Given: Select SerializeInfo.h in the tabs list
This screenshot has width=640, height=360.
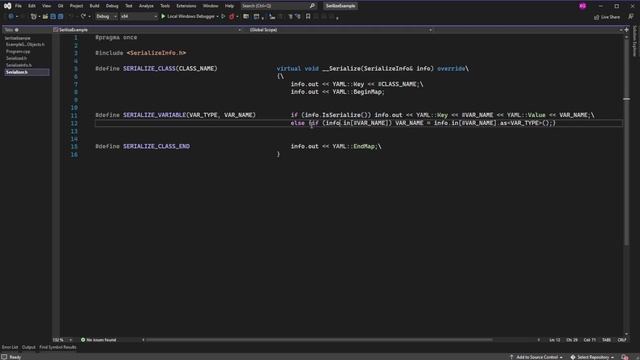Looking at the screenshot, I should [19, 65].
